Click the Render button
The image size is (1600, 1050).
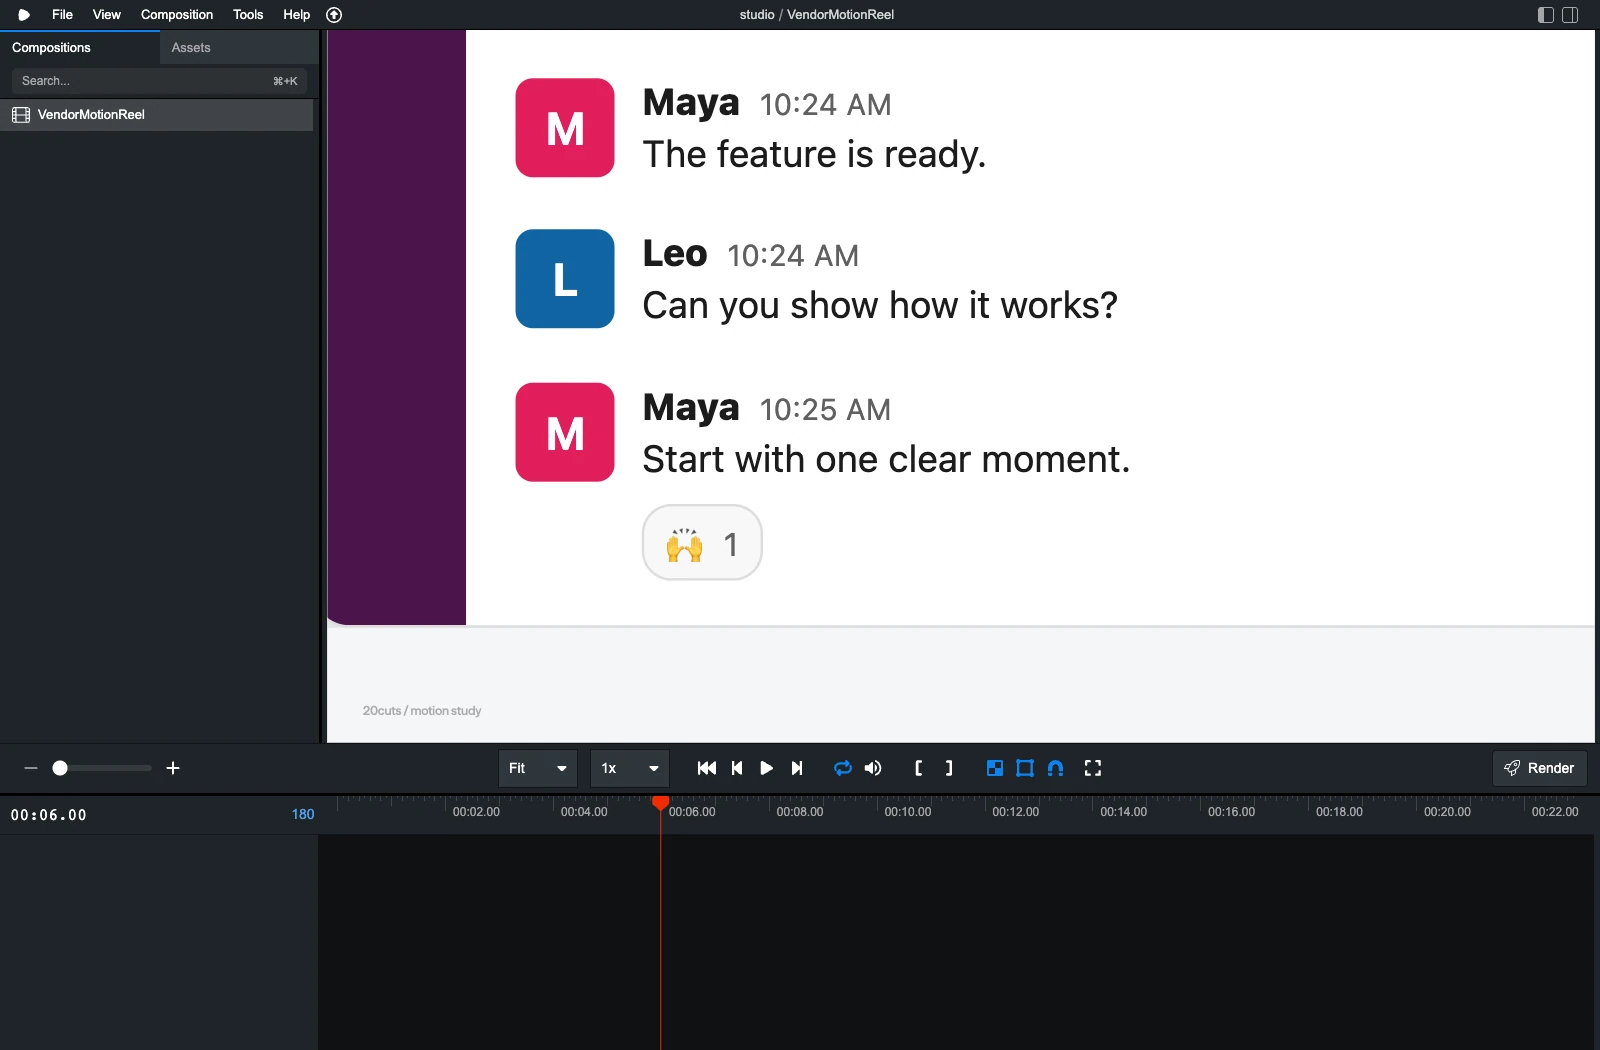click(x=1540, y=768)
